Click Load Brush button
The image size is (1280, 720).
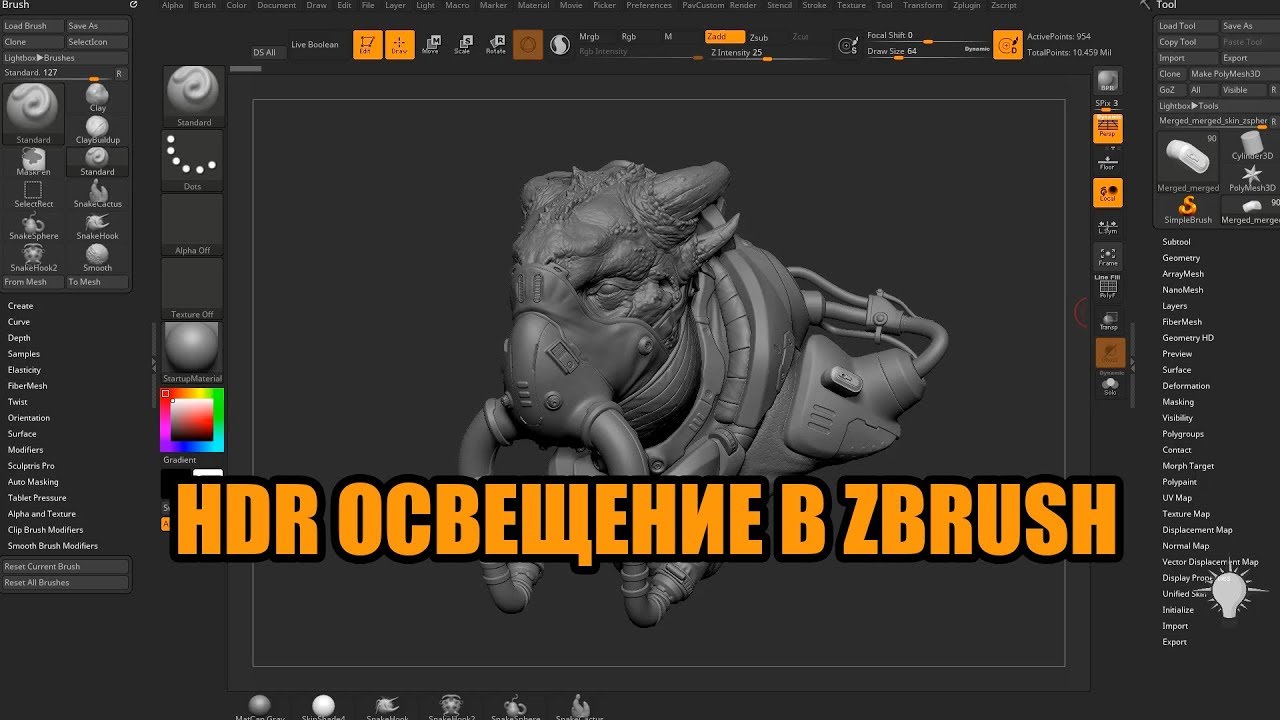[x=33, y=26]
